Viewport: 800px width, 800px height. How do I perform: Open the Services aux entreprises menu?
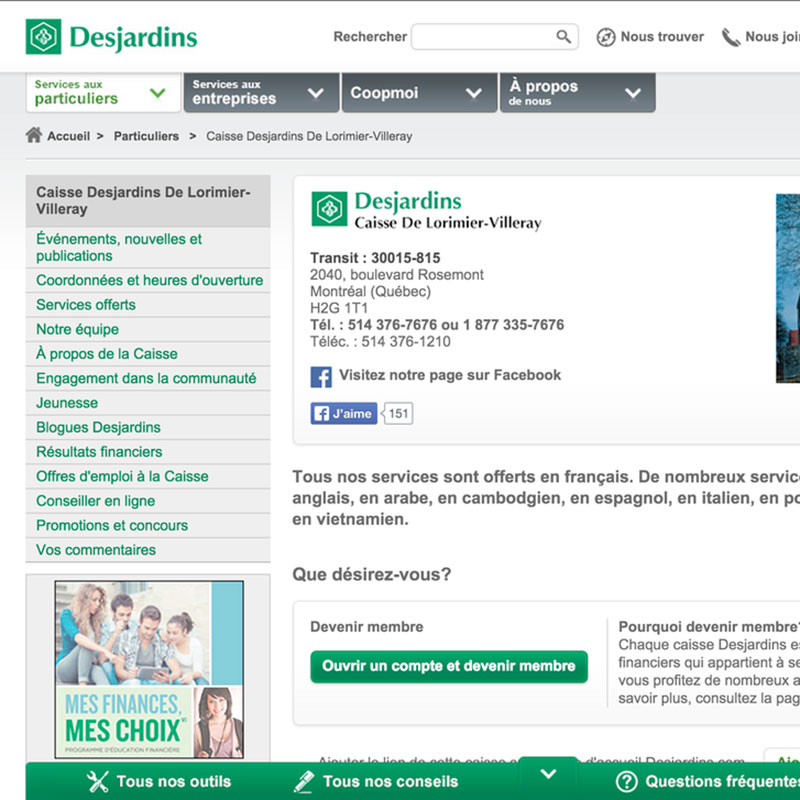(x=261, y=92)
